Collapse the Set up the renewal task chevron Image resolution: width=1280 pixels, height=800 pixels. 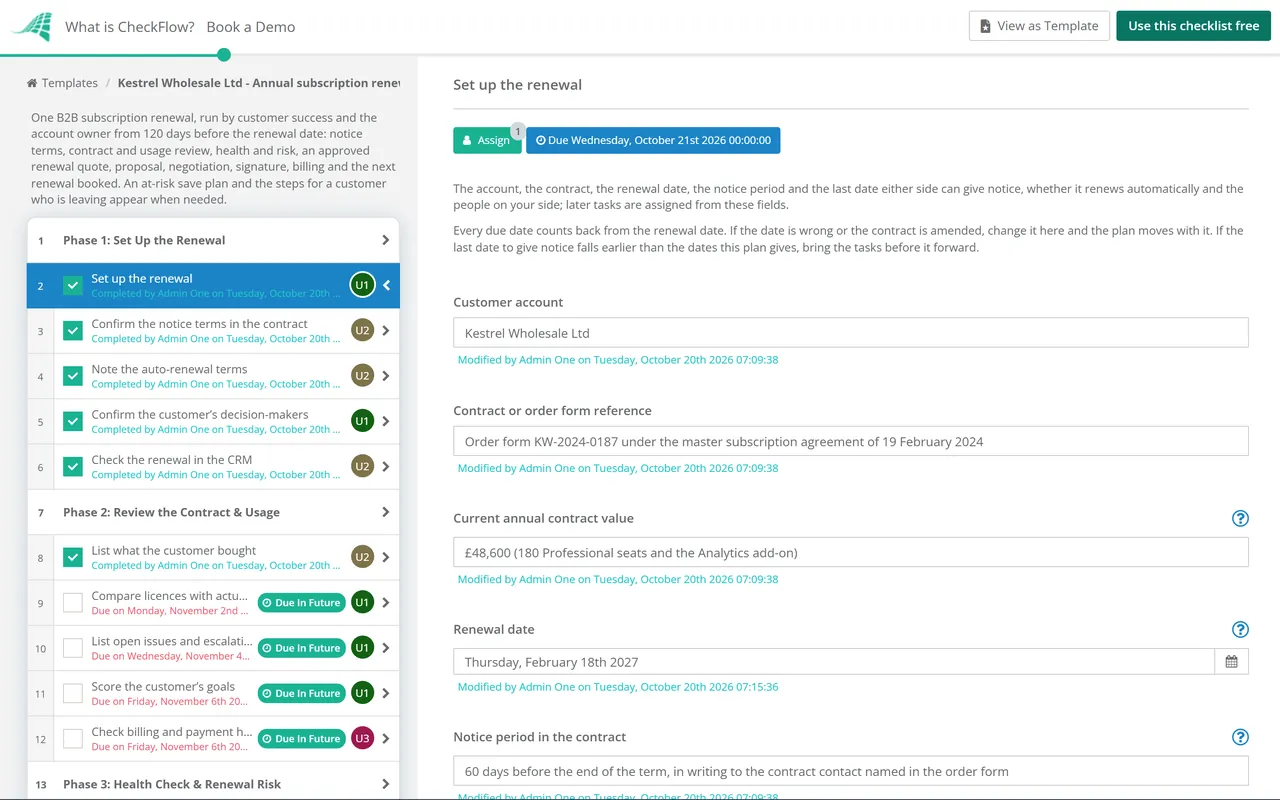[387, 285]
